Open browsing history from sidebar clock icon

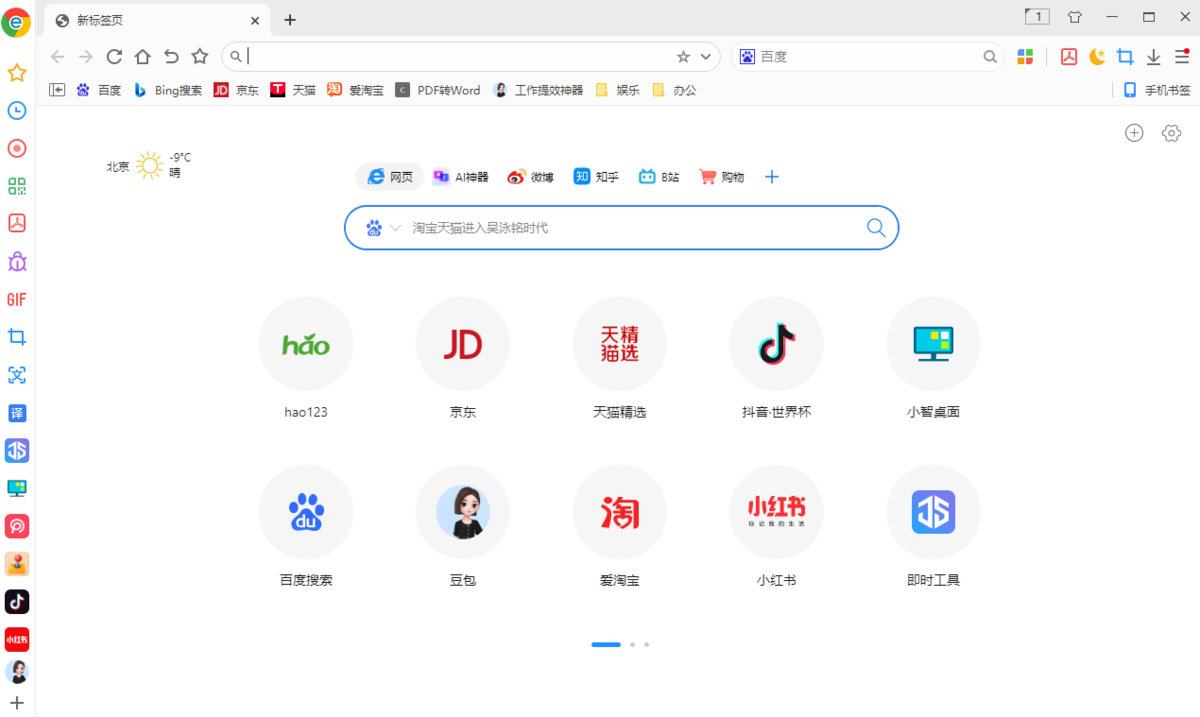(x=16, y=111)
